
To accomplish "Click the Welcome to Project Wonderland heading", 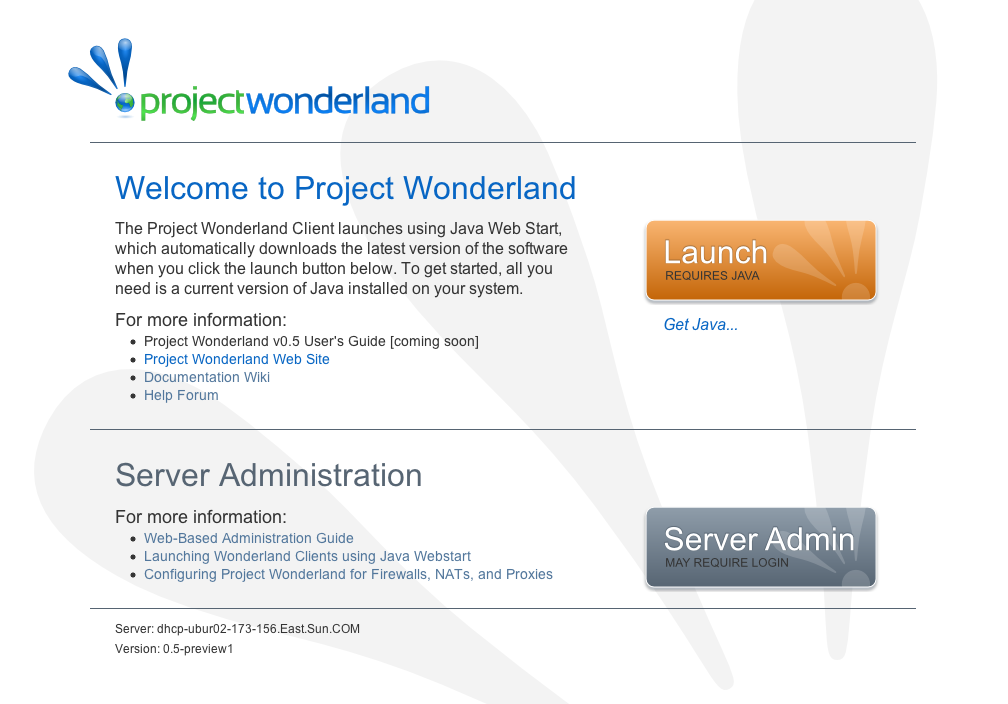I will 345,188.
